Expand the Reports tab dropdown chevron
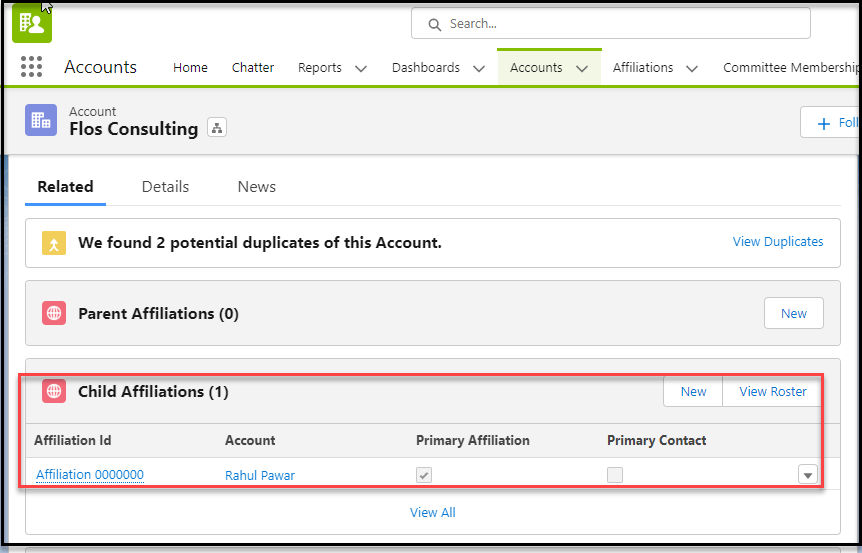 click(361, 68)
